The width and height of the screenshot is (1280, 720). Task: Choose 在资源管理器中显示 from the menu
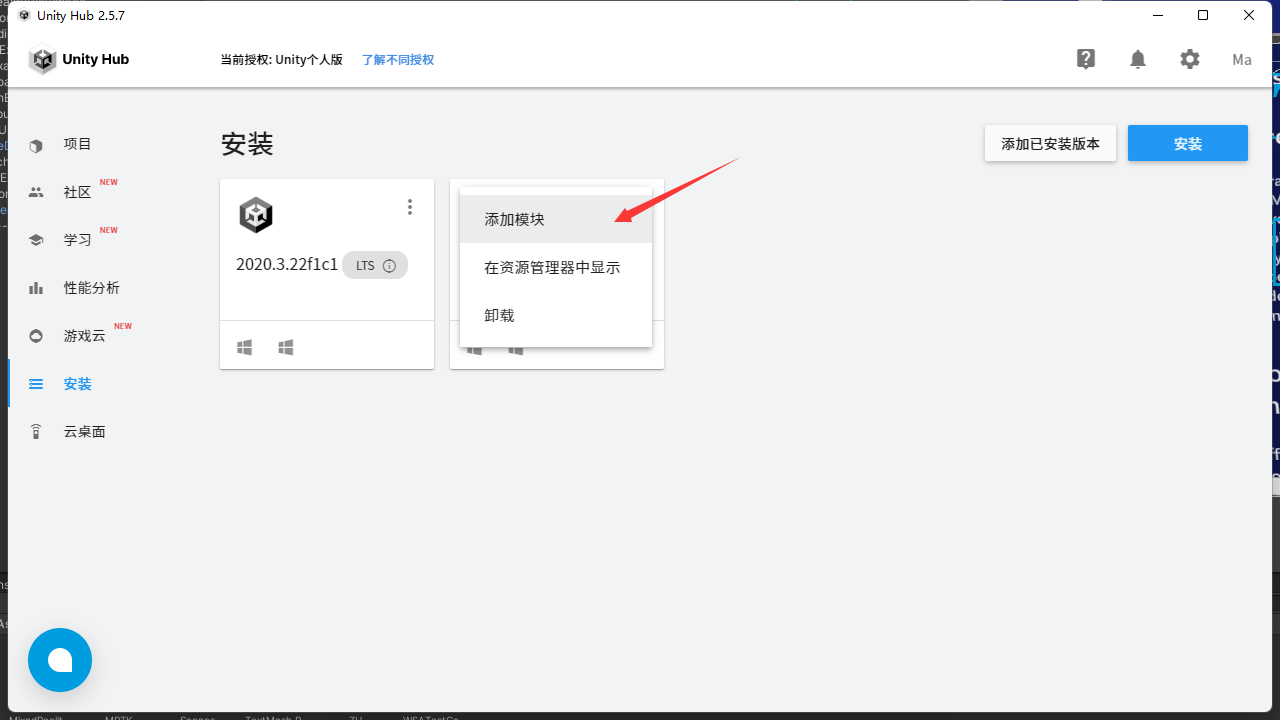pyautogui.click(x=556, y=267)
